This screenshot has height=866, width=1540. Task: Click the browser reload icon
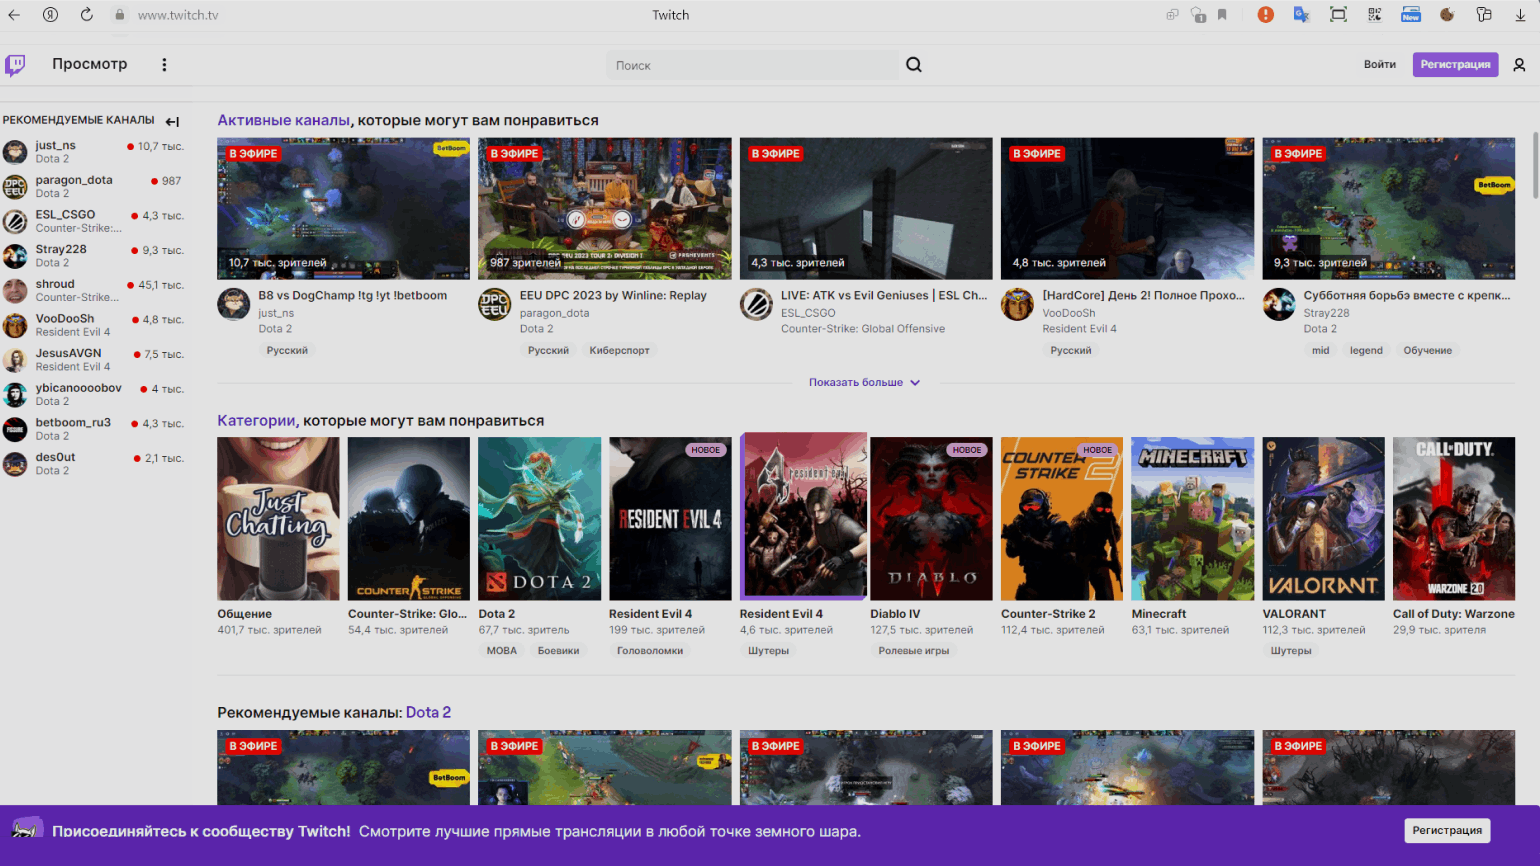coord(86,15)
